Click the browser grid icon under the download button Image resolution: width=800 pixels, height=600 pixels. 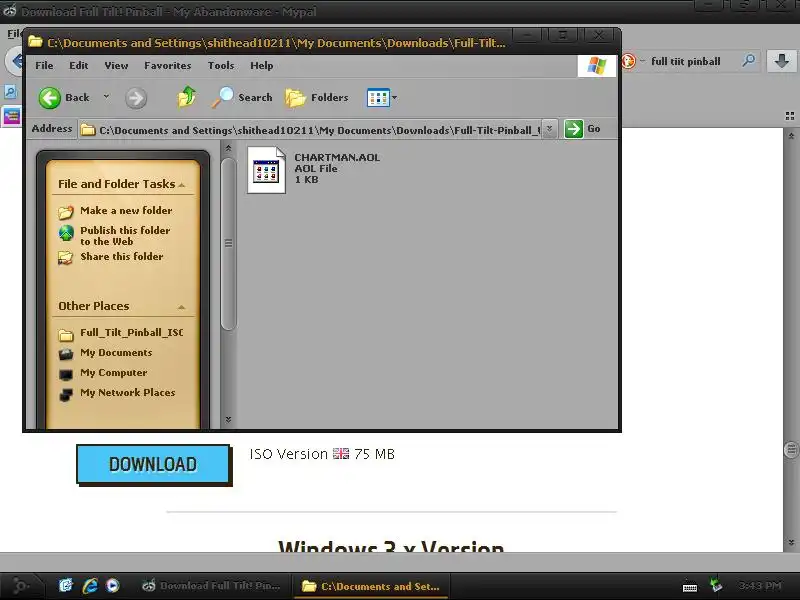point(790,116)
